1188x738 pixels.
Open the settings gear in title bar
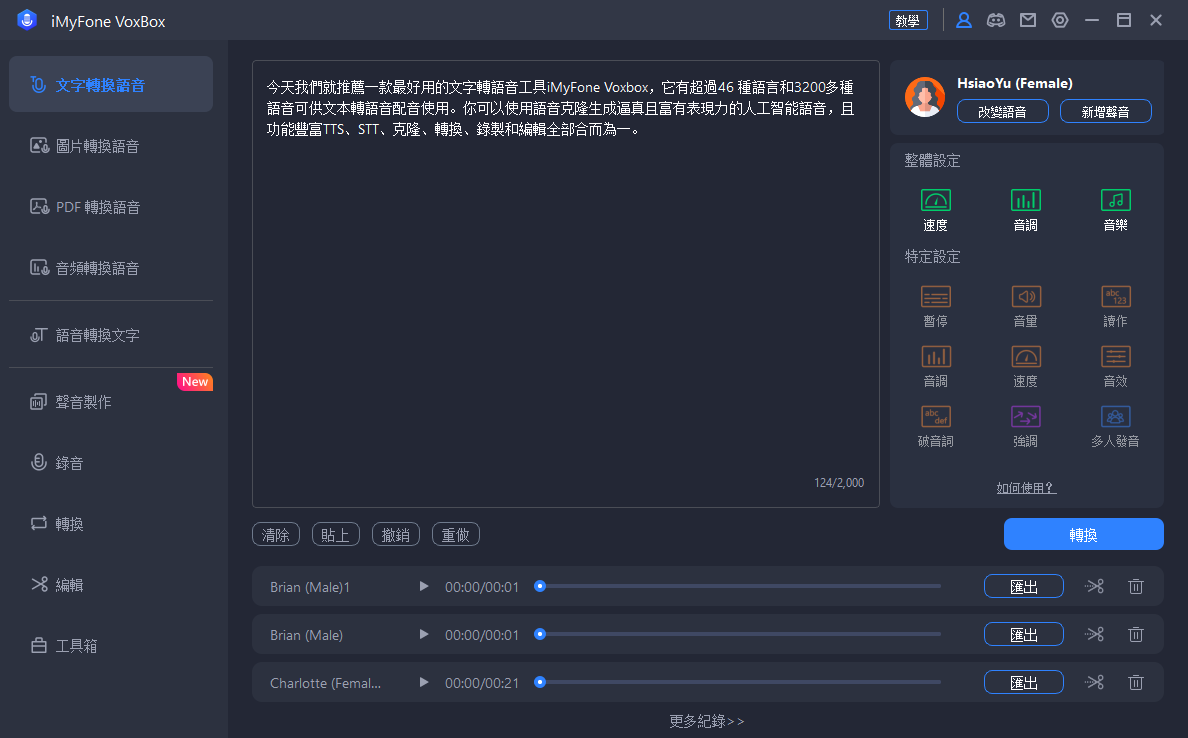click(x=1060, y=20)
